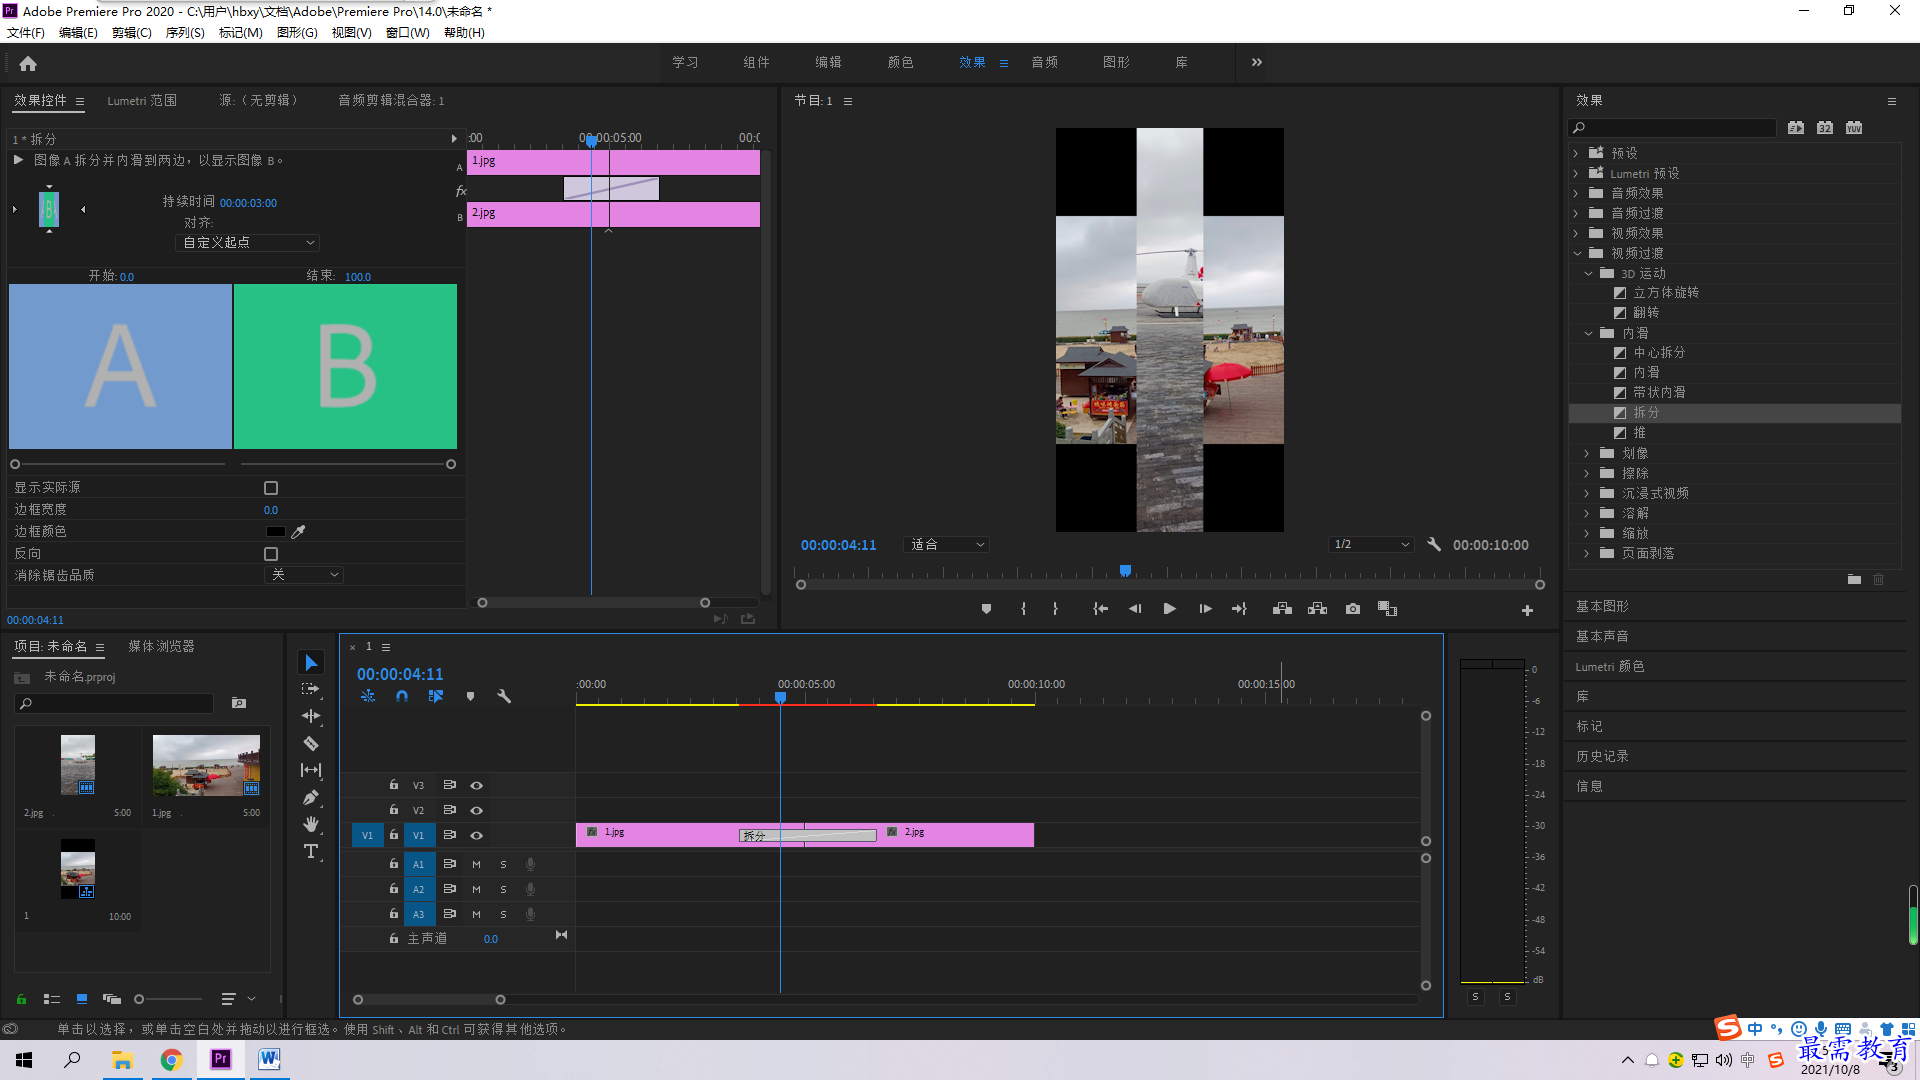Open the 1/2 playback resolution dropdown
The width and height of the screenshot is (1920, 1080).
coord(1371,545)
